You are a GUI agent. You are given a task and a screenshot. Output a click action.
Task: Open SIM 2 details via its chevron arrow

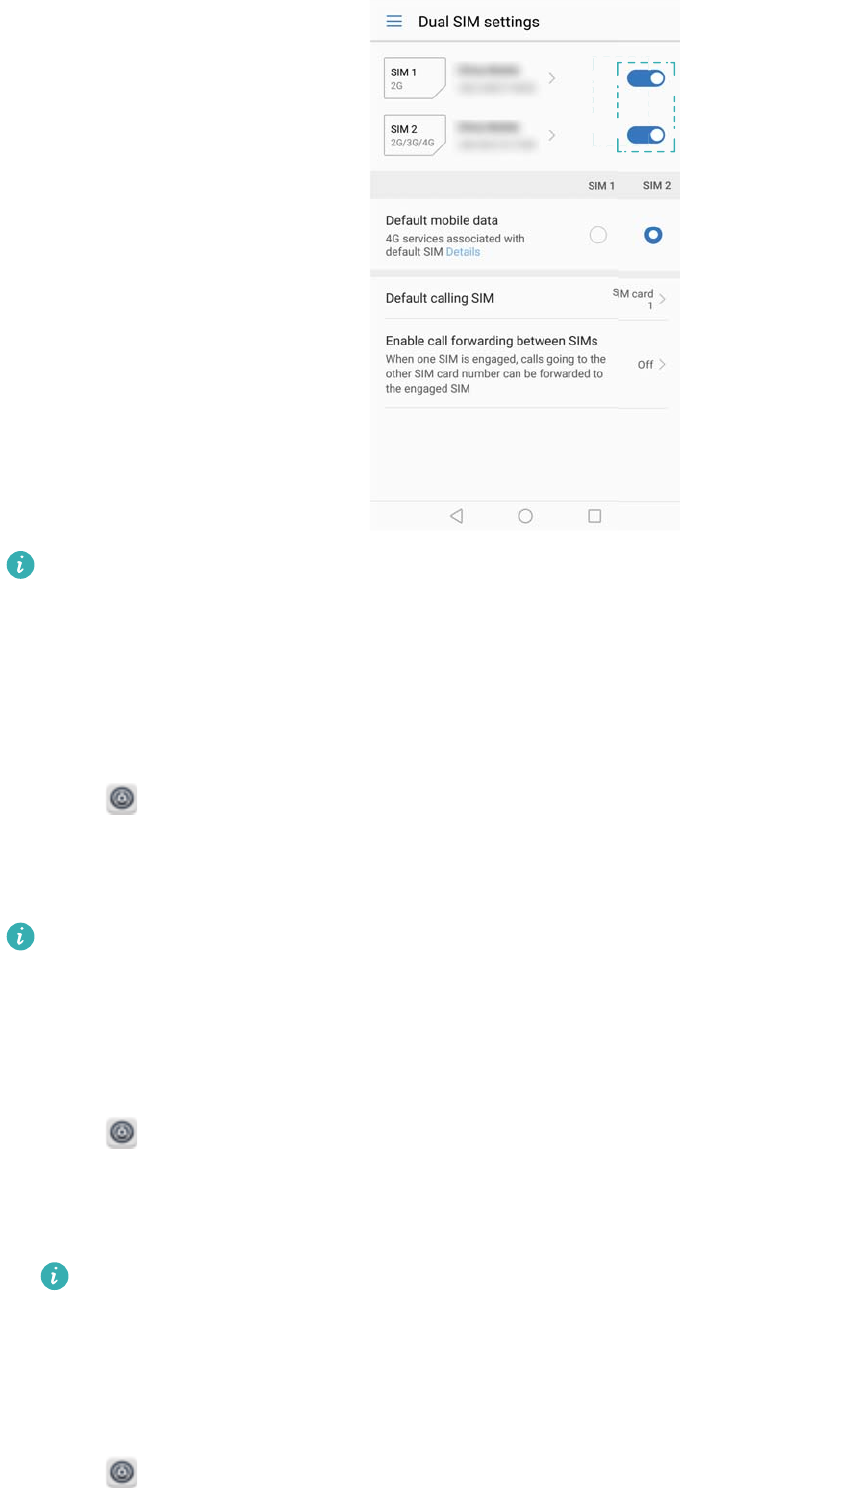(551, 135)
